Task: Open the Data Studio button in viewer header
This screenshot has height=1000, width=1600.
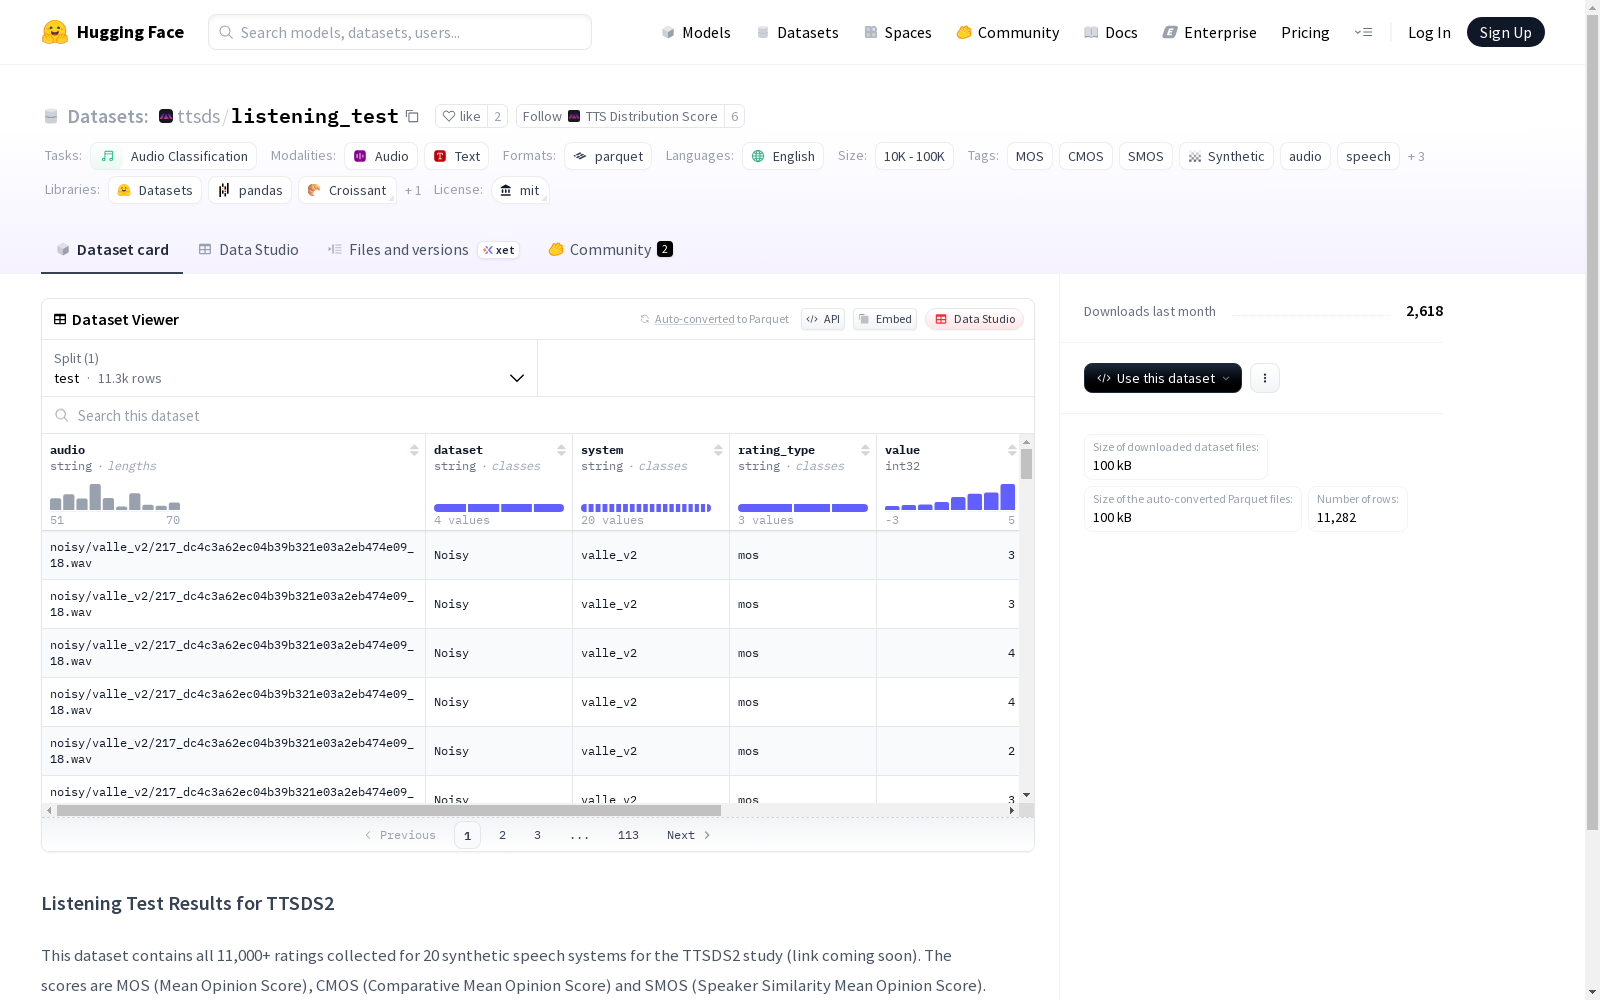Action: coord(975,319)
